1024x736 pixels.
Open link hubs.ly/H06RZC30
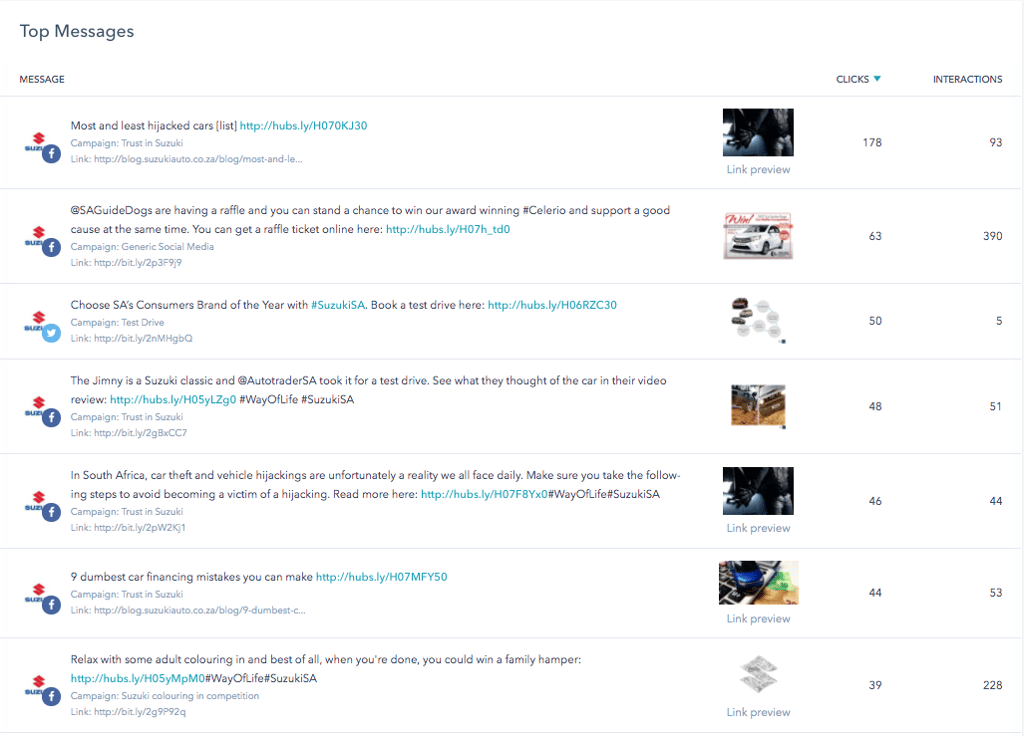point(552,305)
